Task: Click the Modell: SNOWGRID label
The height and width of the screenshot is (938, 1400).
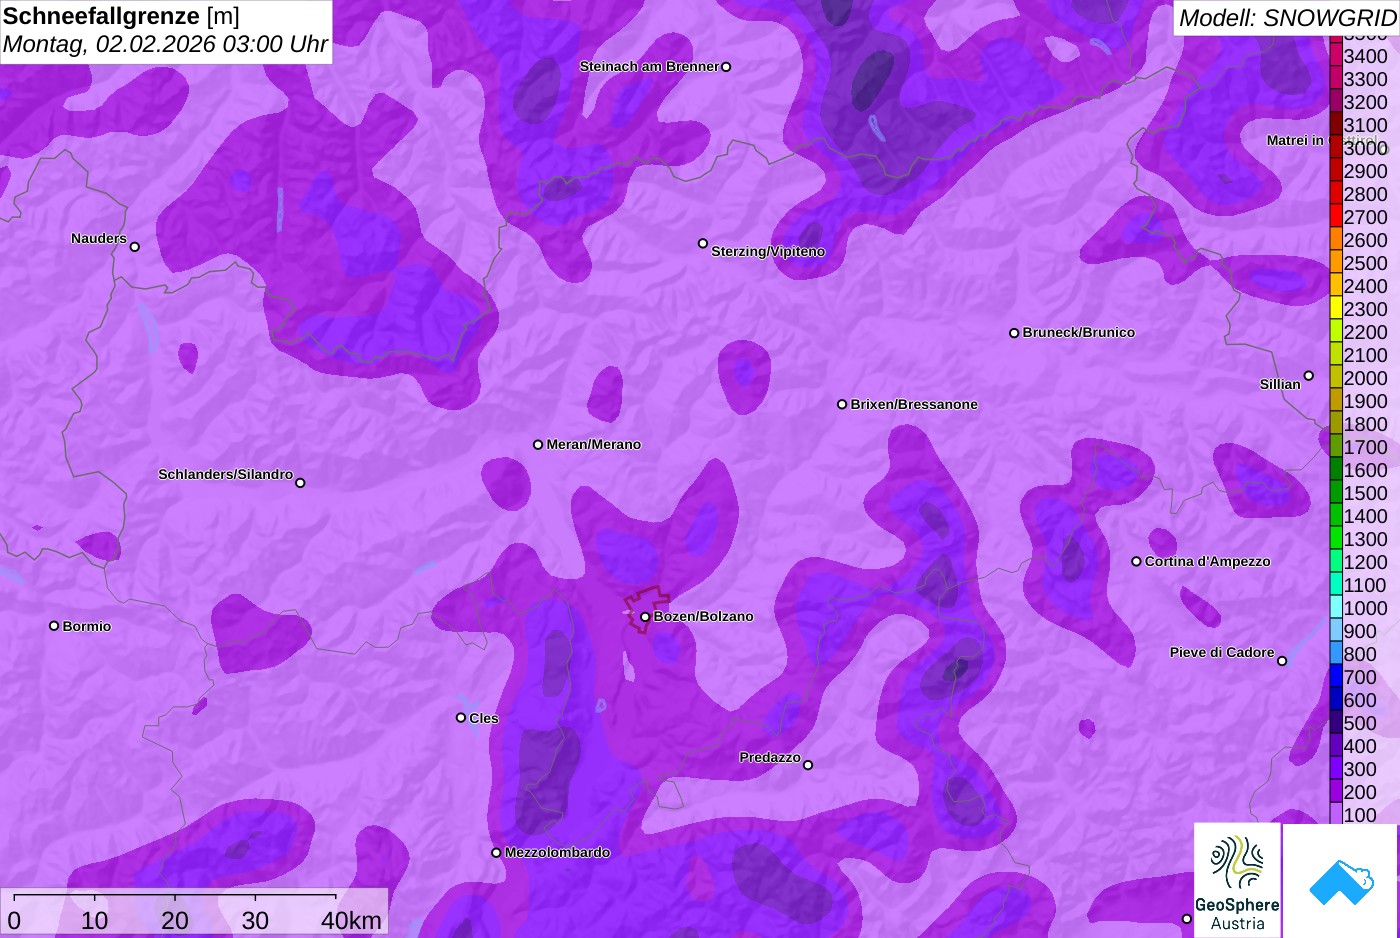Action: coord(1287,18)
